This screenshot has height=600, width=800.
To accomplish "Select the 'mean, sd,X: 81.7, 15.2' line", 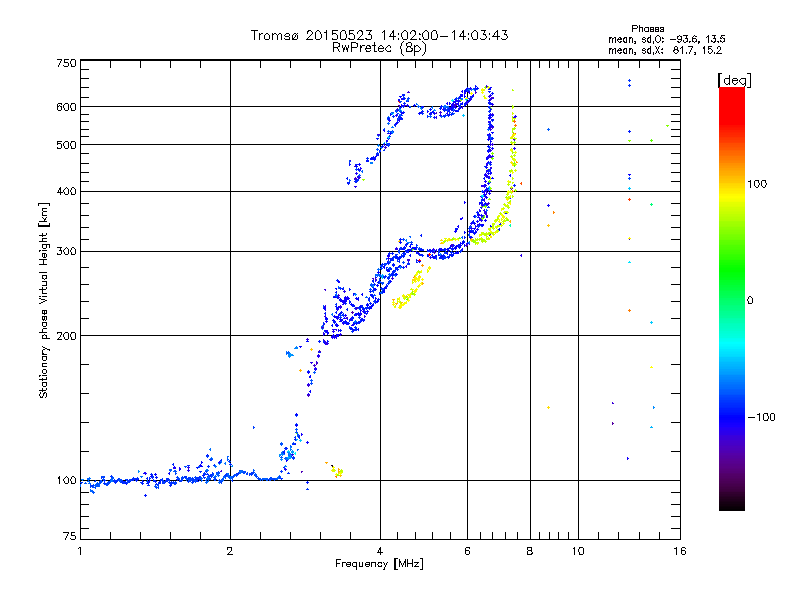I will (x=665, y=51).
